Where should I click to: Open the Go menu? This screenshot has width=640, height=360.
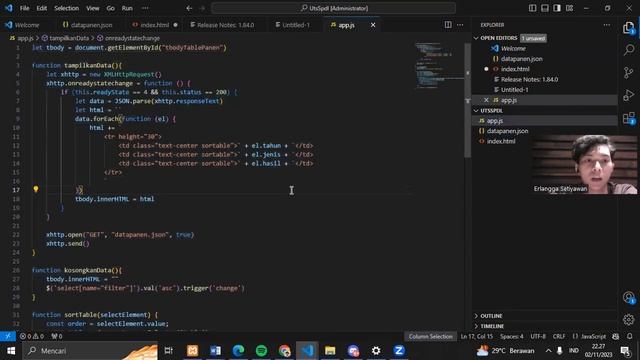(x=111, y=8)
